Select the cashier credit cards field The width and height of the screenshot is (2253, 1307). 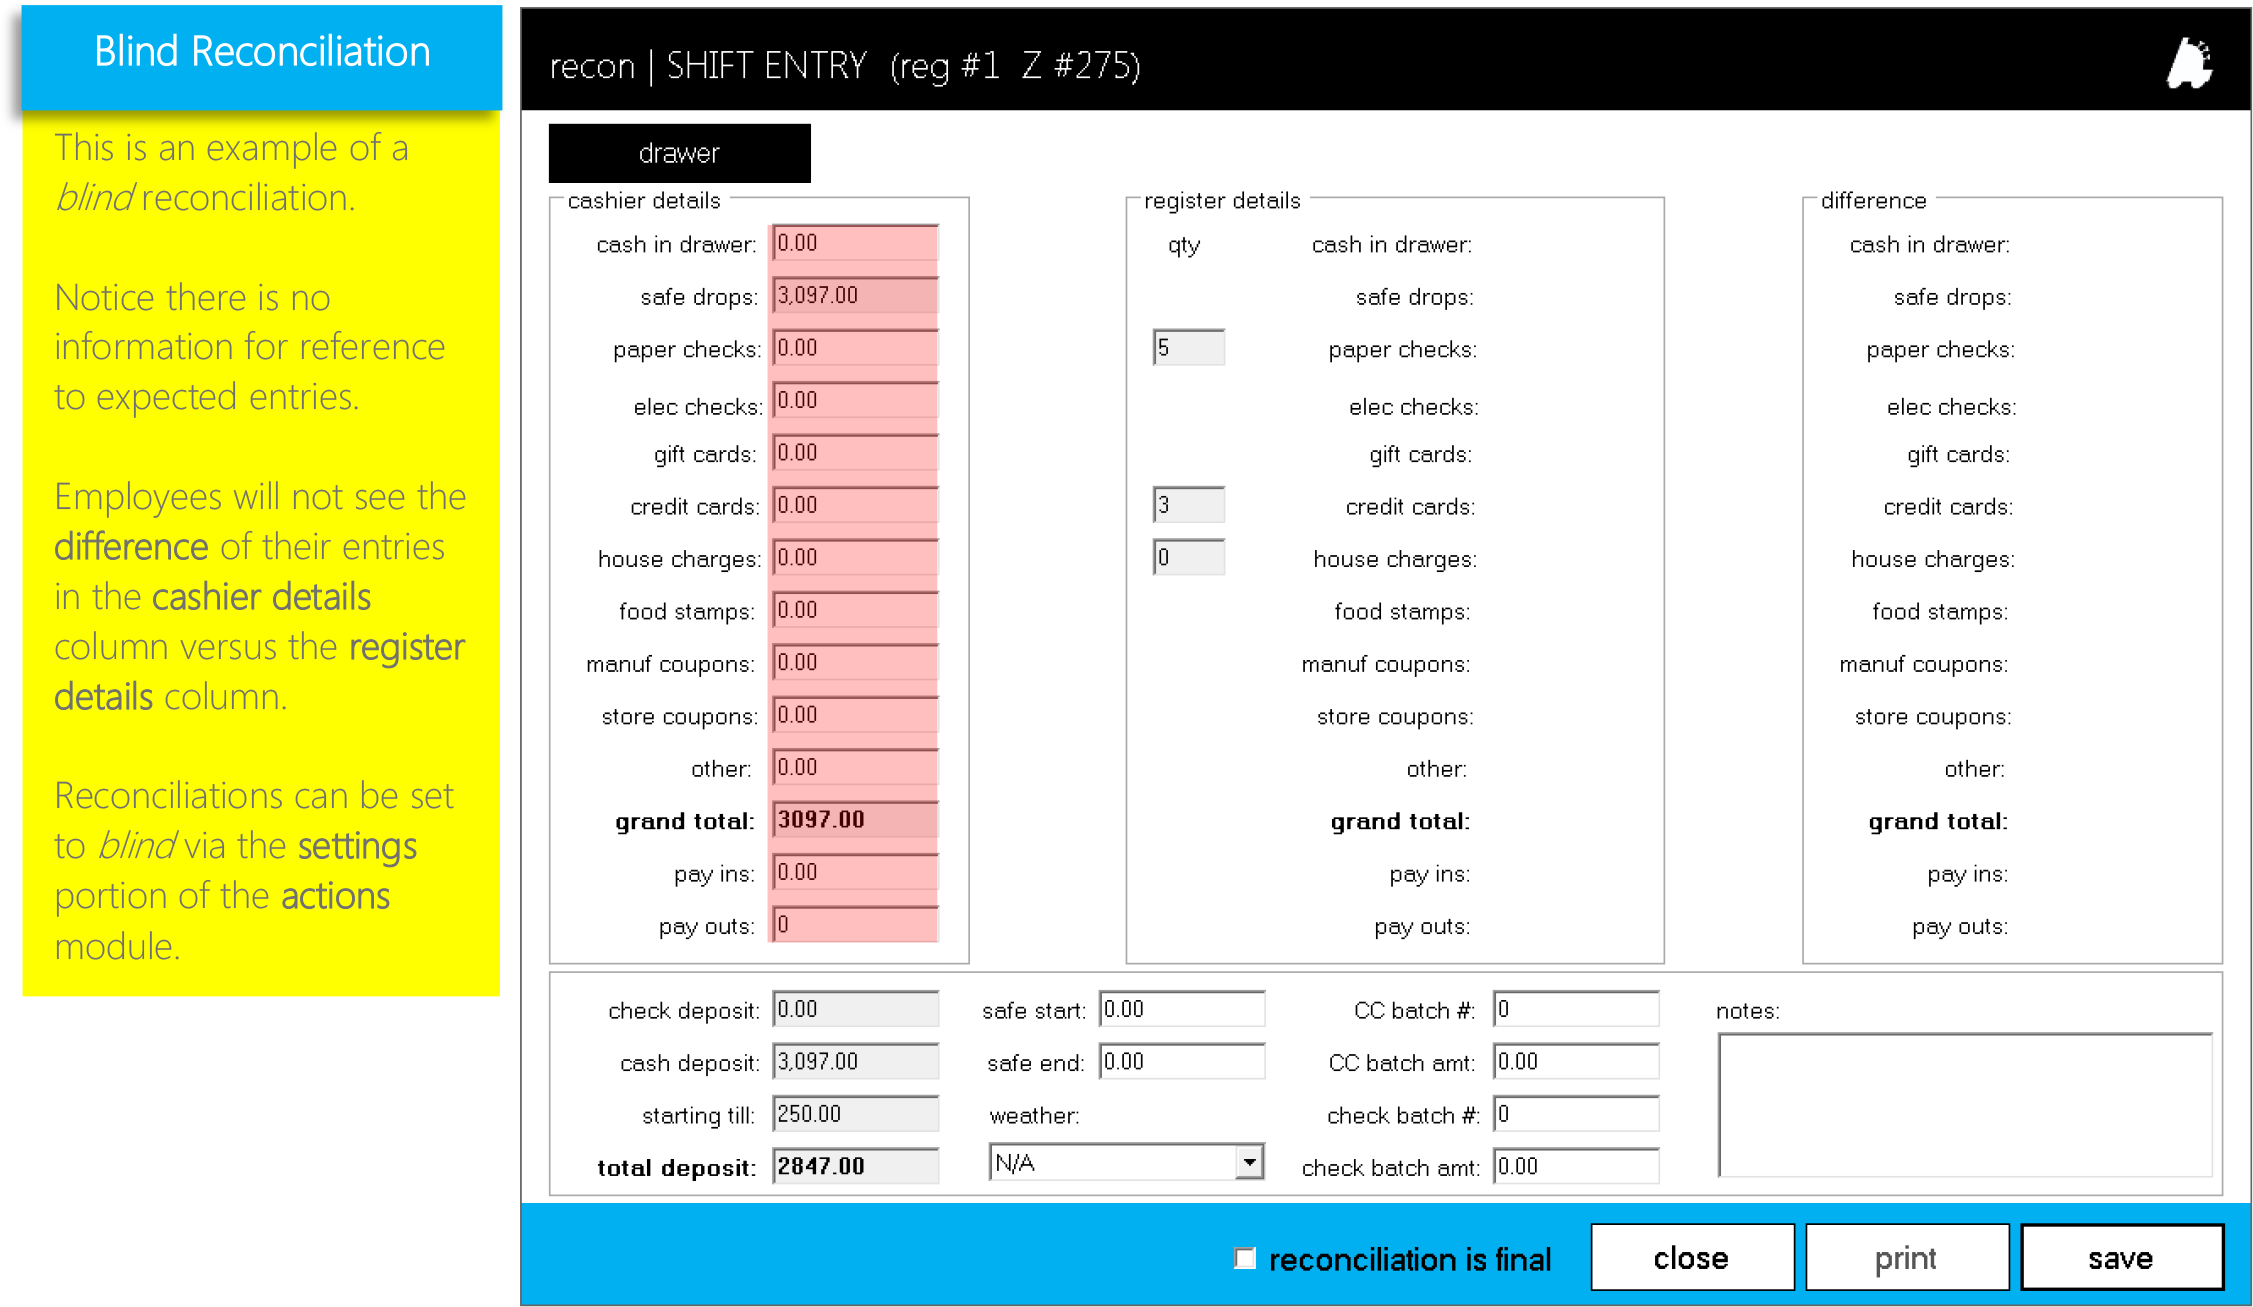855,505
